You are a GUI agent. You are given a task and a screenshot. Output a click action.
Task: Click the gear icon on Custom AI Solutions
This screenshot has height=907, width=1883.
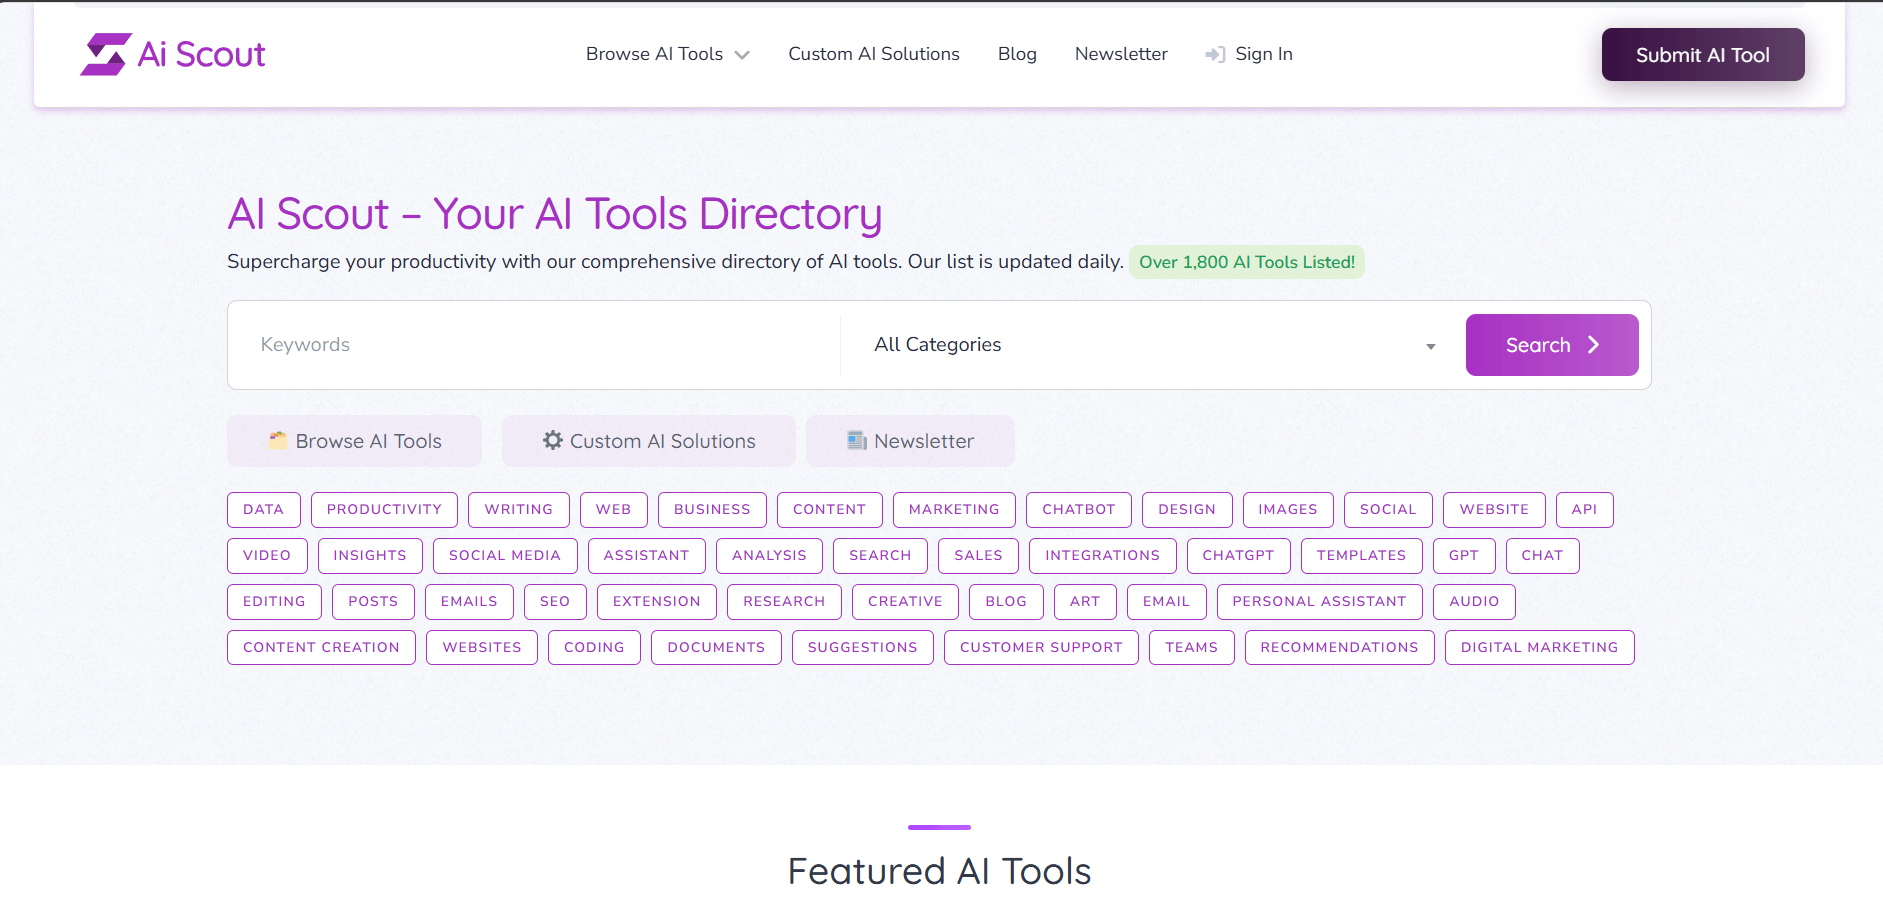coord(553,440)
